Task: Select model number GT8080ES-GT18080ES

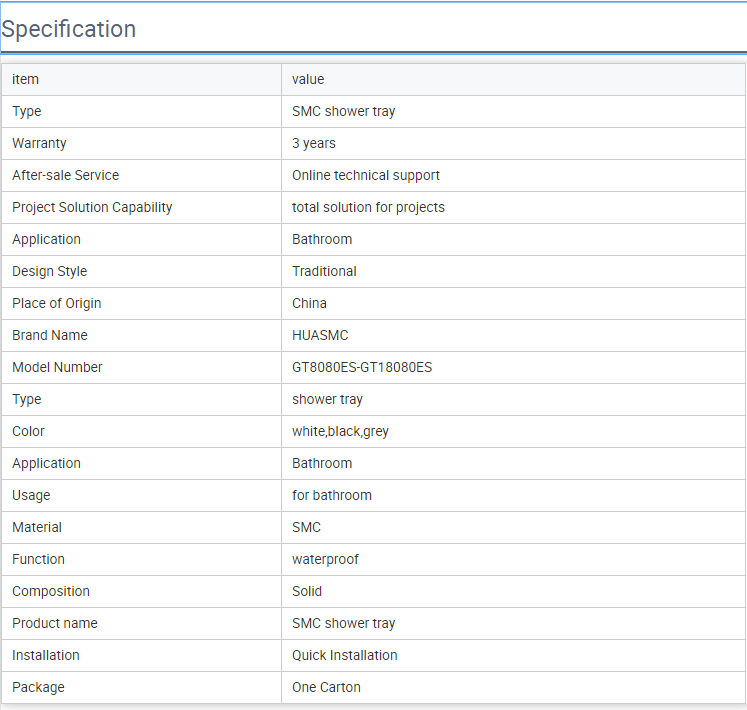Action: click(x=362, y=367)
